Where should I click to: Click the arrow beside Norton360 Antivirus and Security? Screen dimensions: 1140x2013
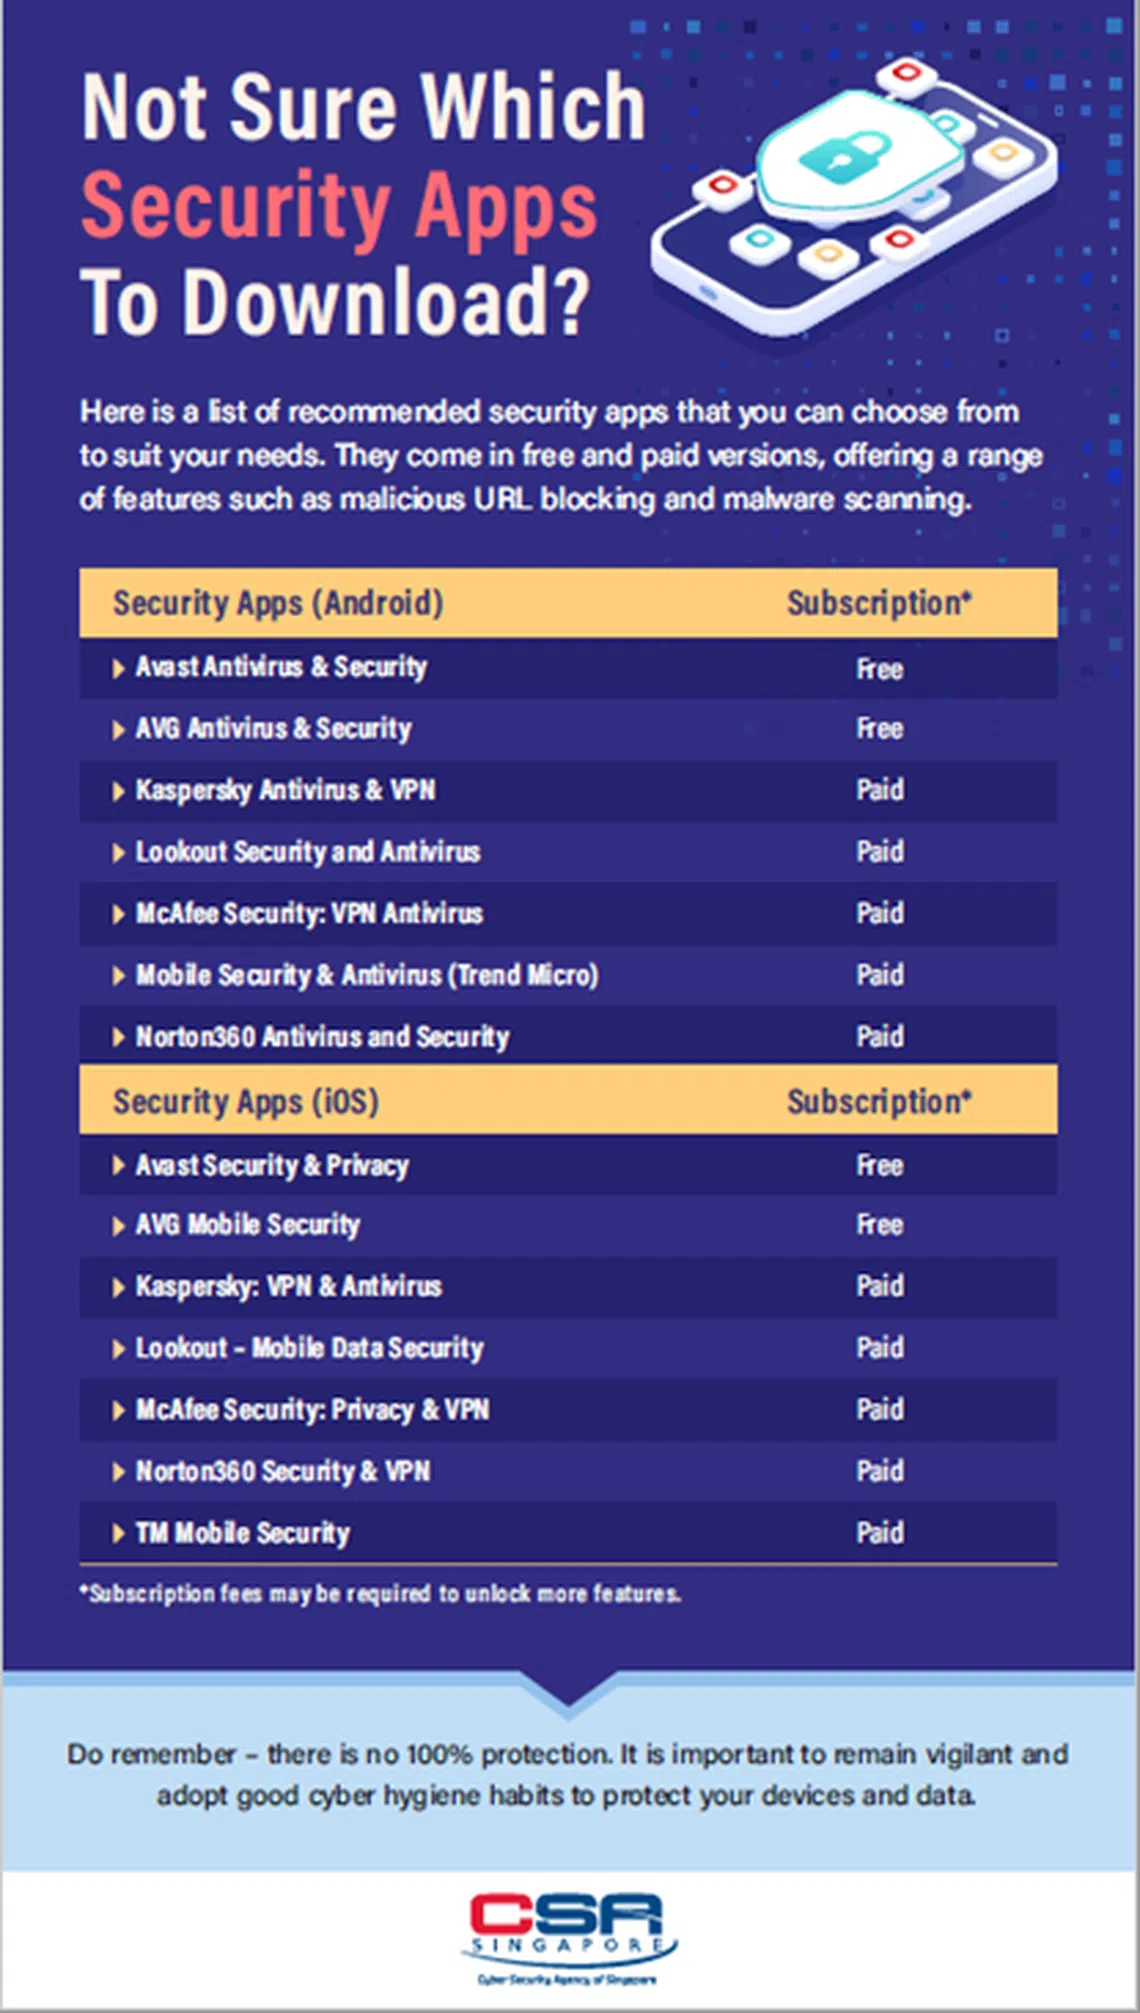(118, 1037)
